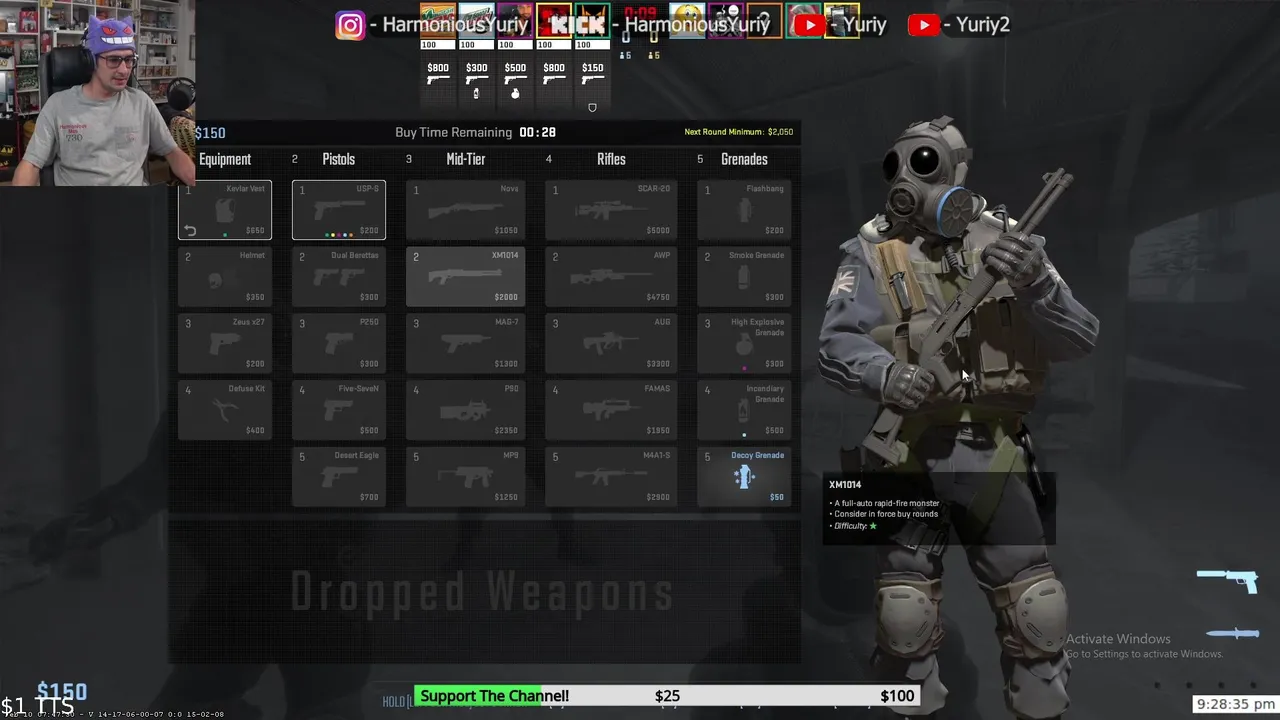Buy the Dual Berettas
The image size is (1280, 720).
[339, 277]
